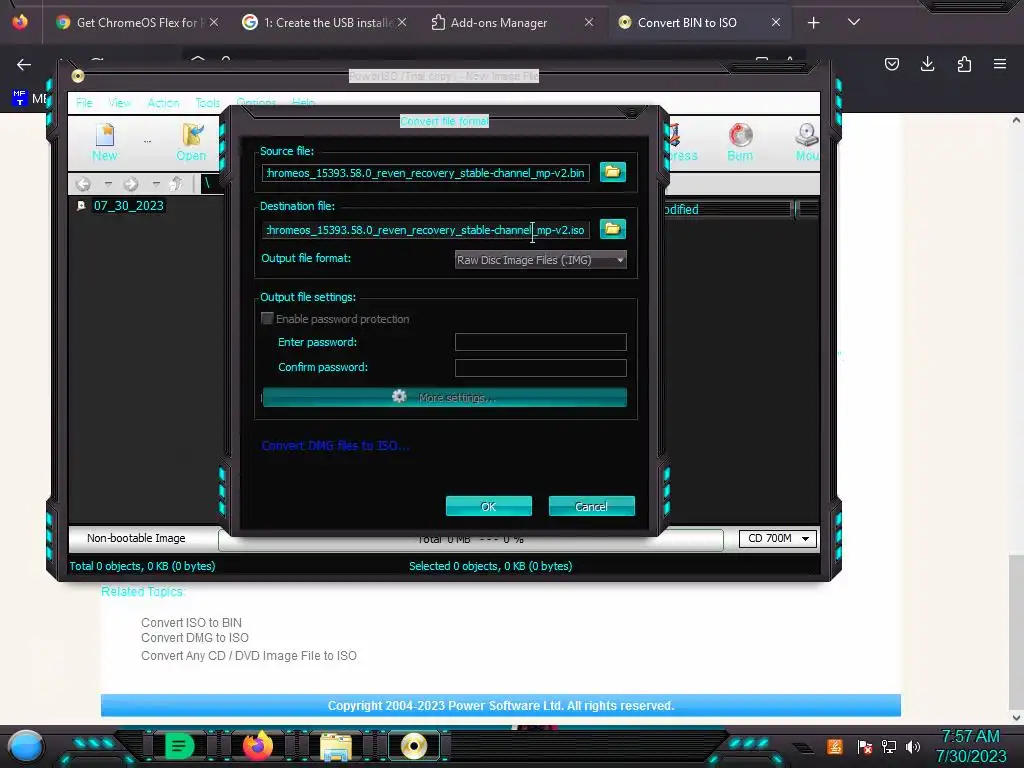Open Firefox hamburger application menu
Screen dimensions: 1024x768
(1000, 64)
